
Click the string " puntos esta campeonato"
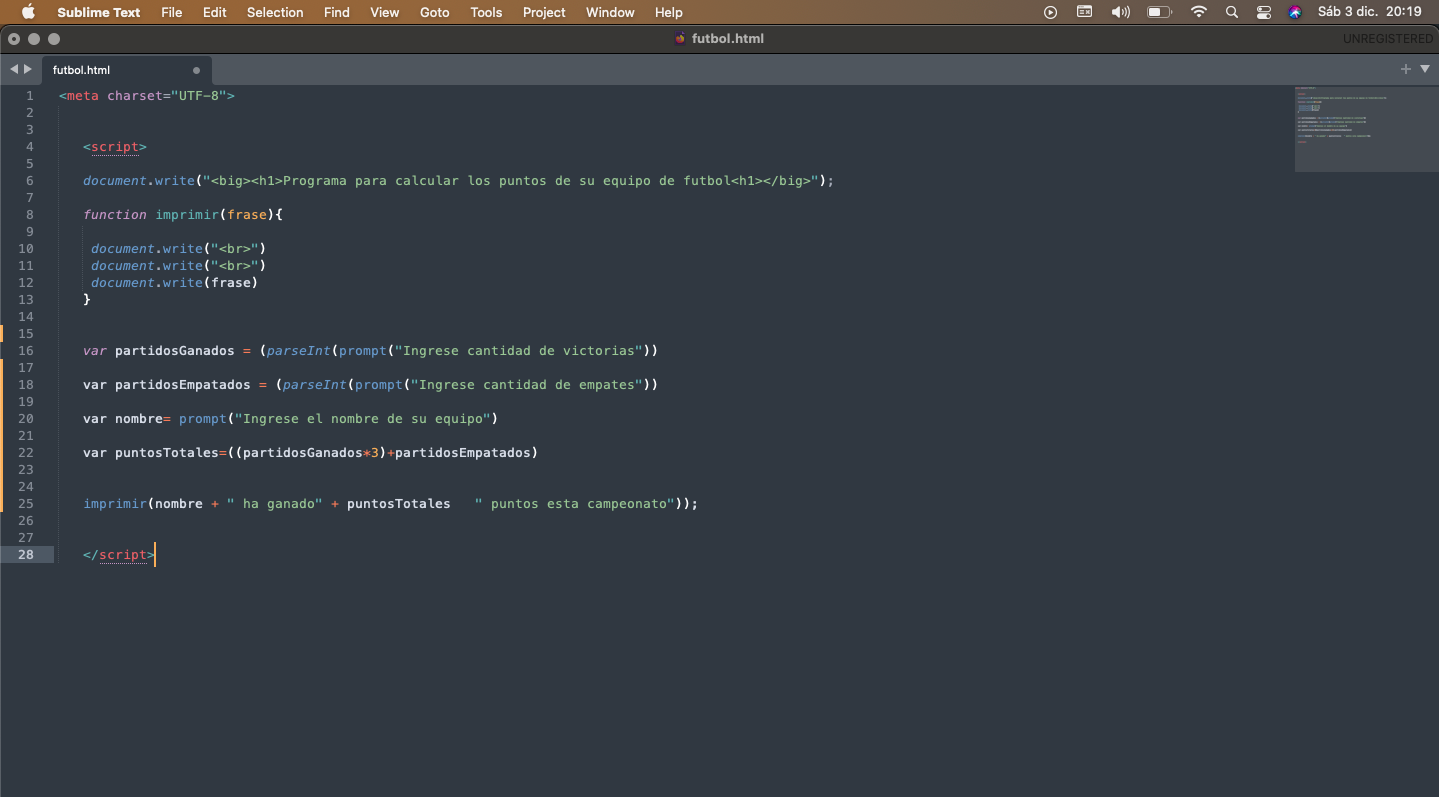pos(575,504)
